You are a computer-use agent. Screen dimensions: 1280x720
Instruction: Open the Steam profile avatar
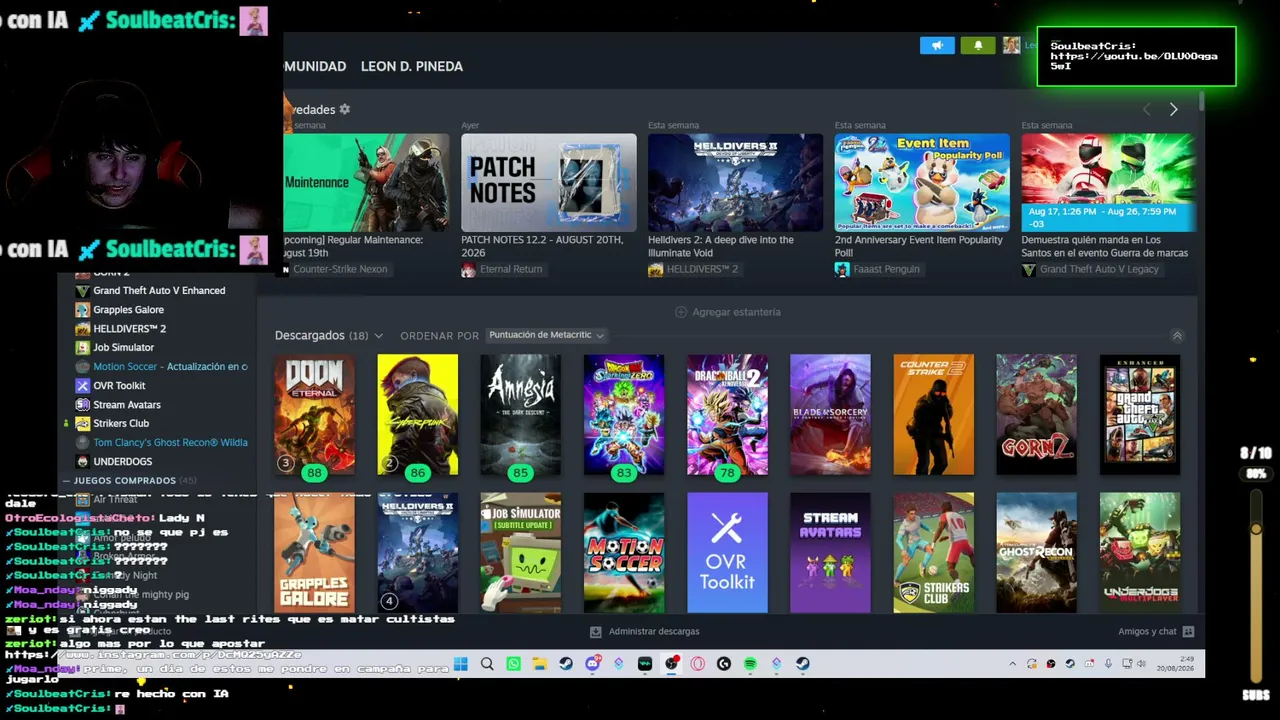[x=1012, y=45]
